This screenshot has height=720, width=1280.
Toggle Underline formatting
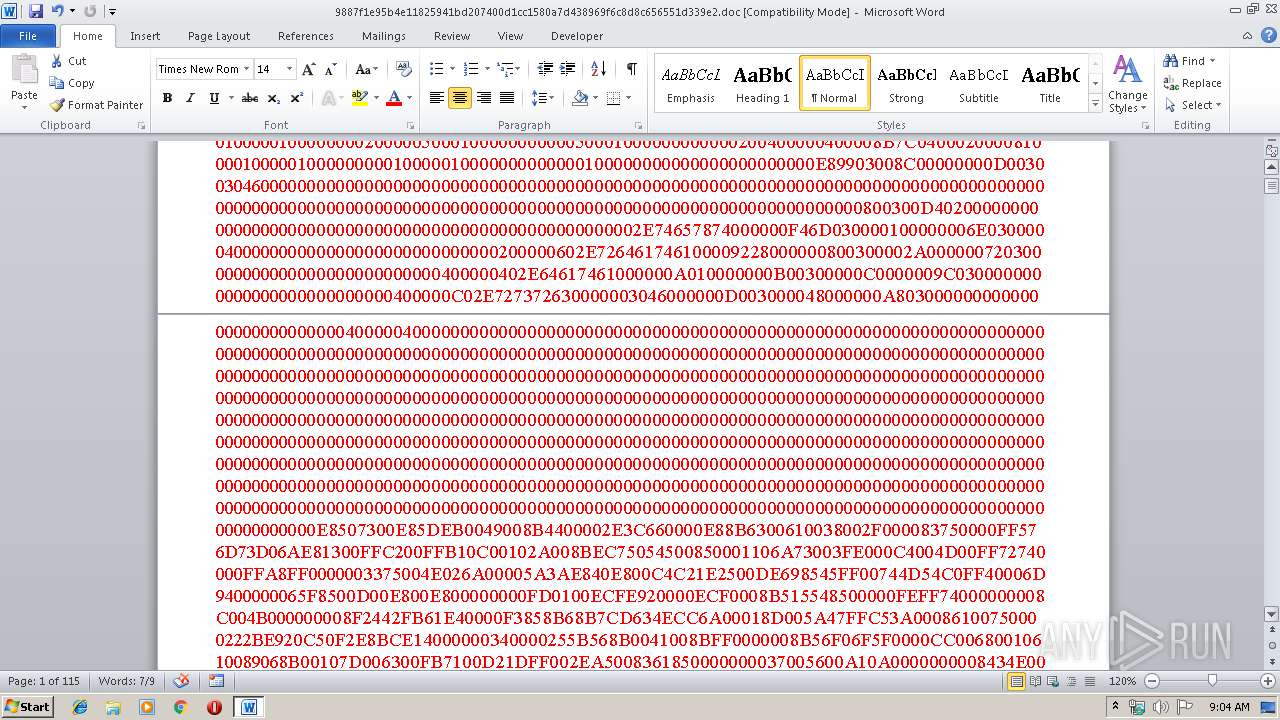[x=213, y=98]
